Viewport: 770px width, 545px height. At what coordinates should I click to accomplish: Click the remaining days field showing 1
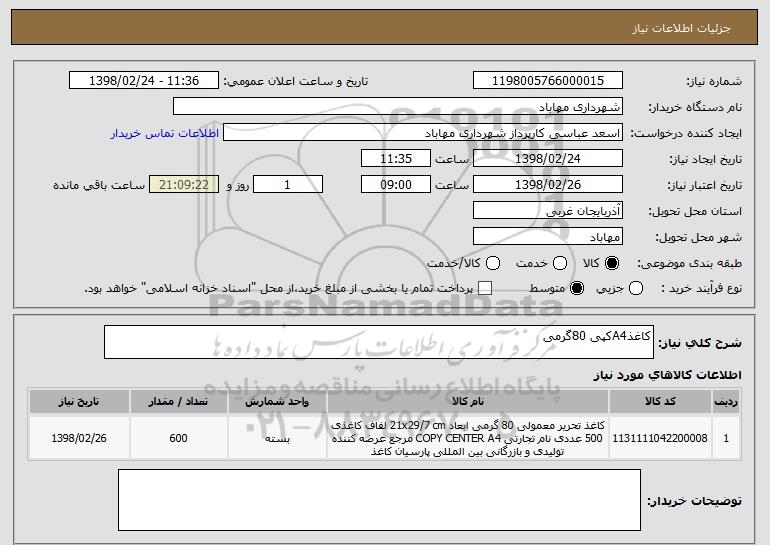(x=288, y=185)
